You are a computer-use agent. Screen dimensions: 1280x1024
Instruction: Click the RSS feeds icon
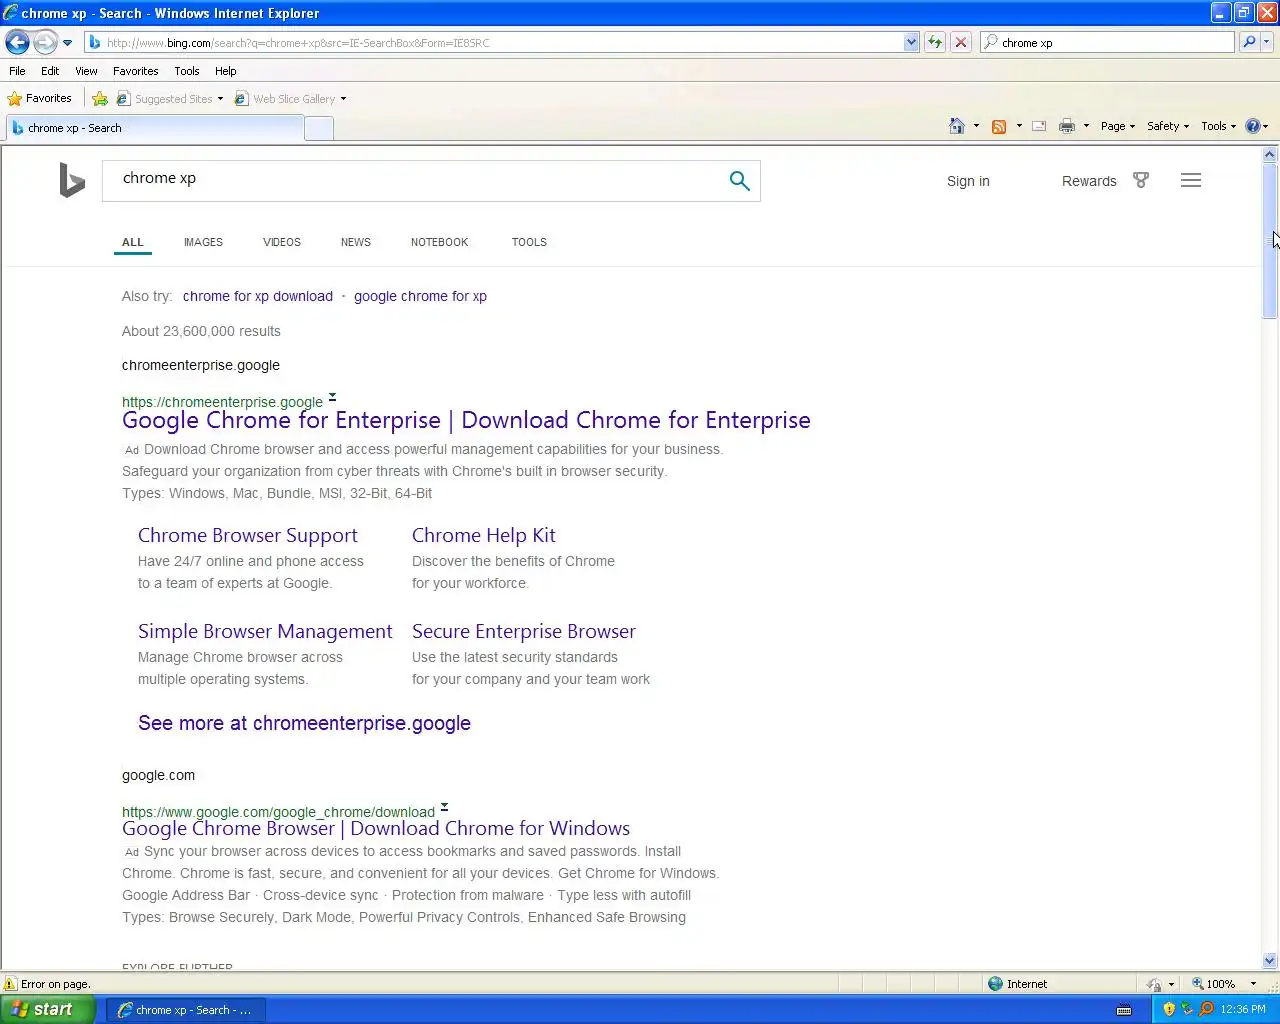click(998, 126)
